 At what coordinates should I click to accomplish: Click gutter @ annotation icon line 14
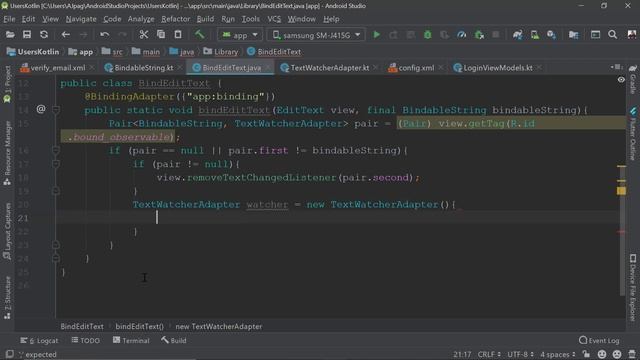(41, 109)
